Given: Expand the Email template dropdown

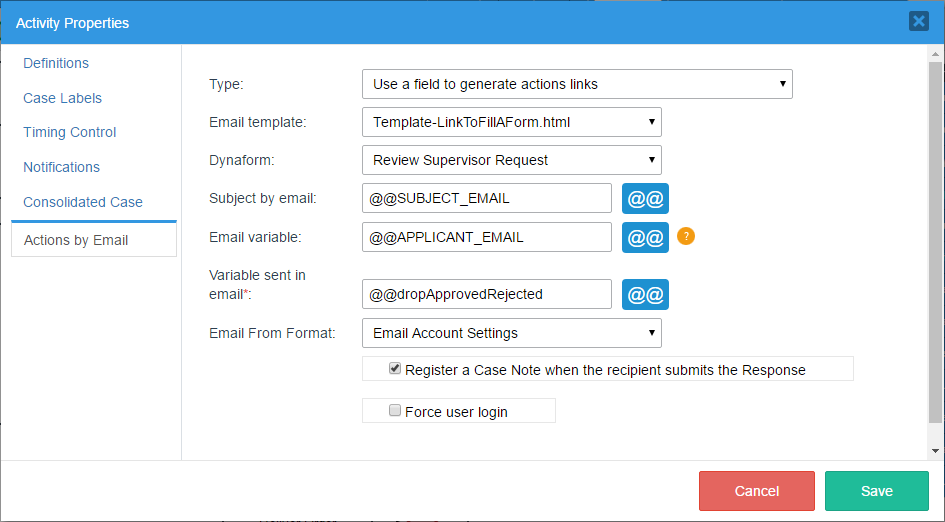Looking at the screenshot, I should pyautogui.click(x=511, y=122).
